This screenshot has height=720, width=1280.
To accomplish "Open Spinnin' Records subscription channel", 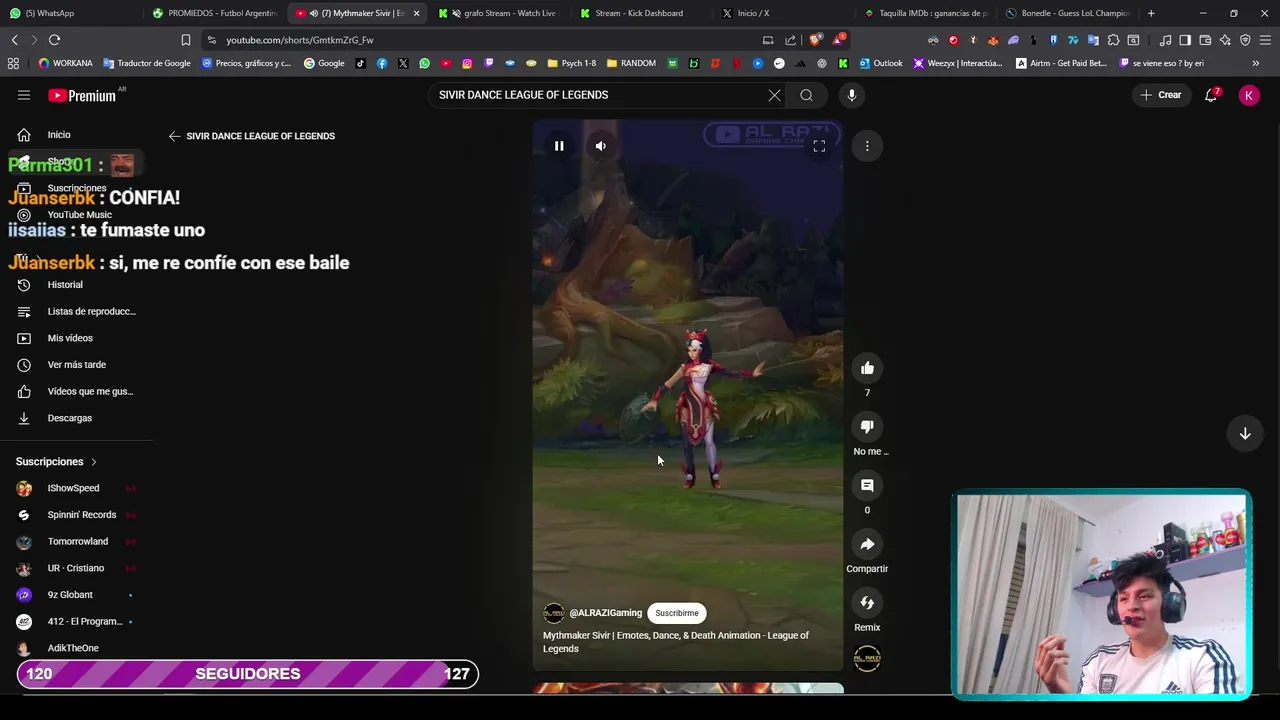I will 75,515.
